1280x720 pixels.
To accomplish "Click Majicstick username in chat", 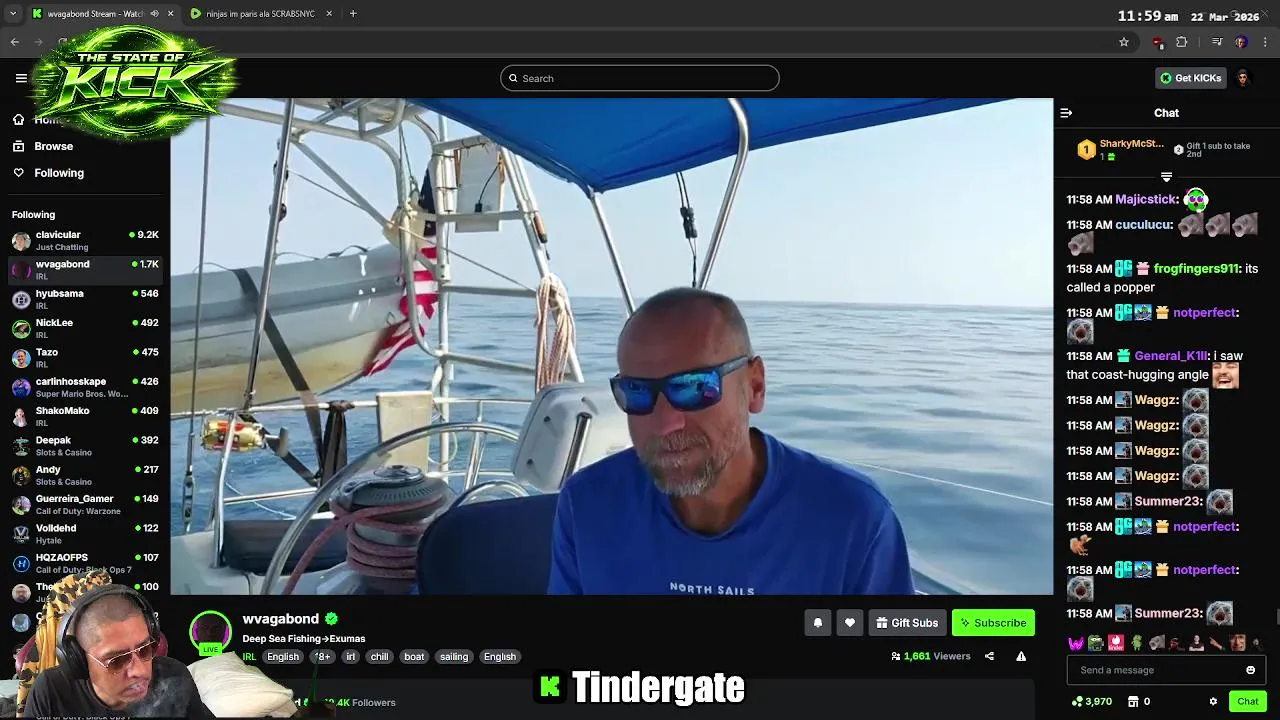I will [1145, 200].
